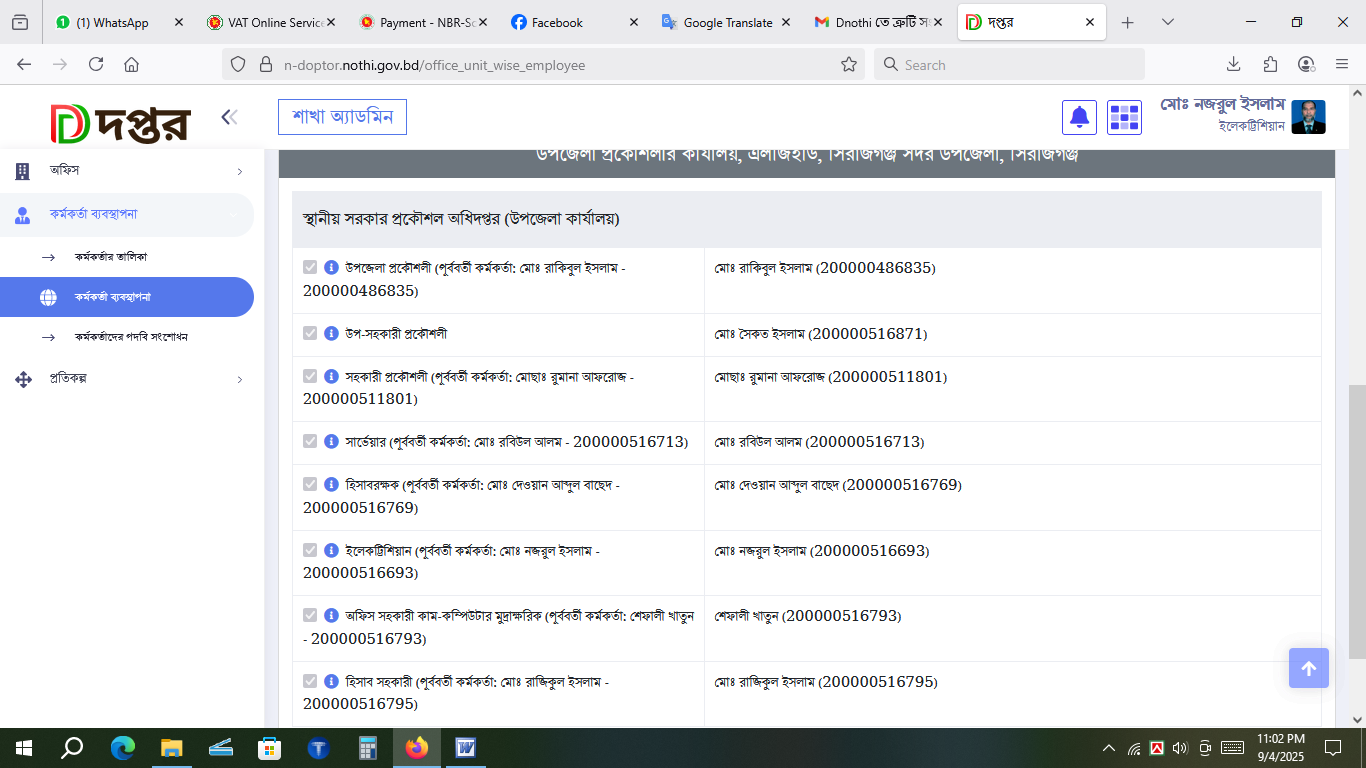Open Firefox from the Windows taskbar
The height and width of the screenshot is (768, 1366).
click(416, 747)
